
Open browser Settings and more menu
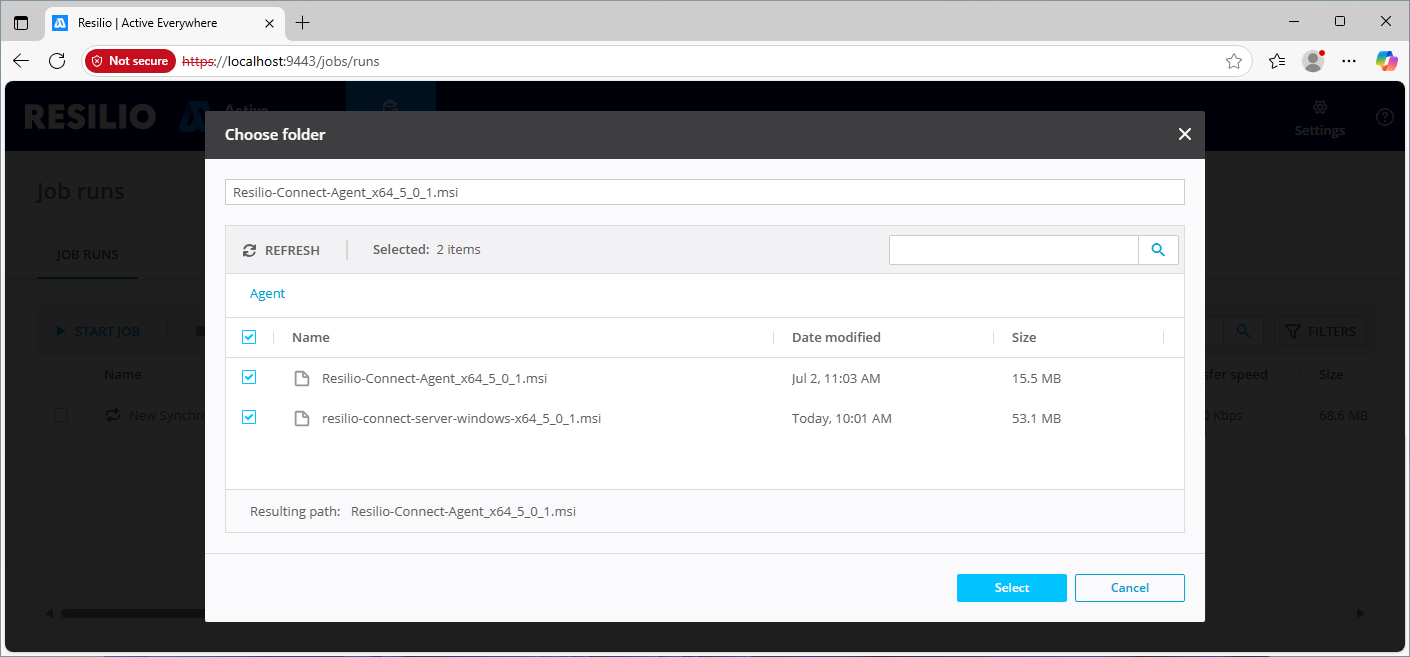[x=1349, y=61]
